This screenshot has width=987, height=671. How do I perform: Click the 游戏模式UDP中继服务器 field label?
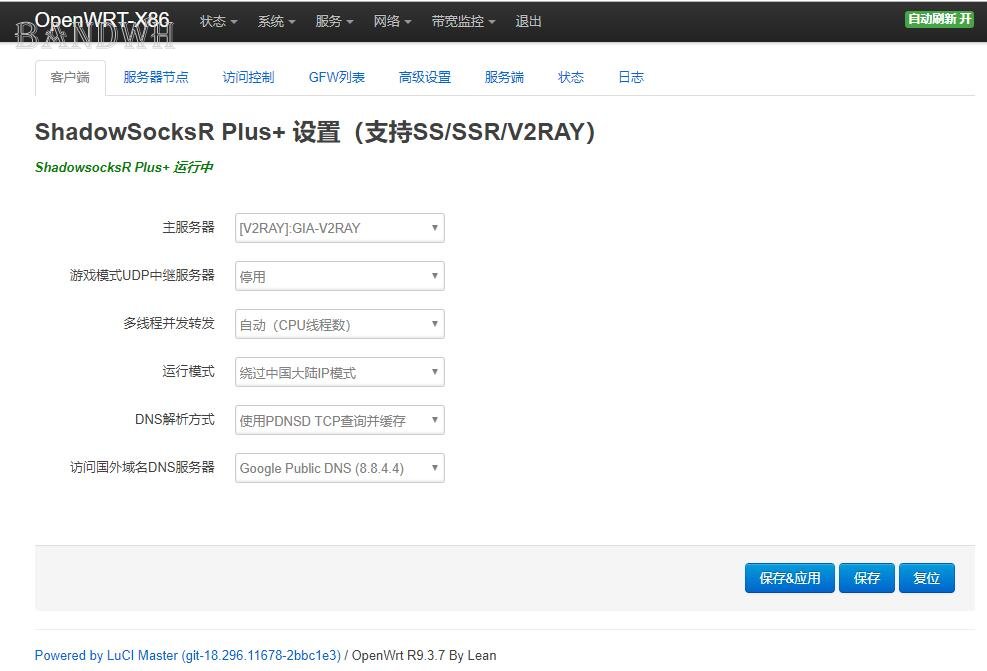[142, 275]
